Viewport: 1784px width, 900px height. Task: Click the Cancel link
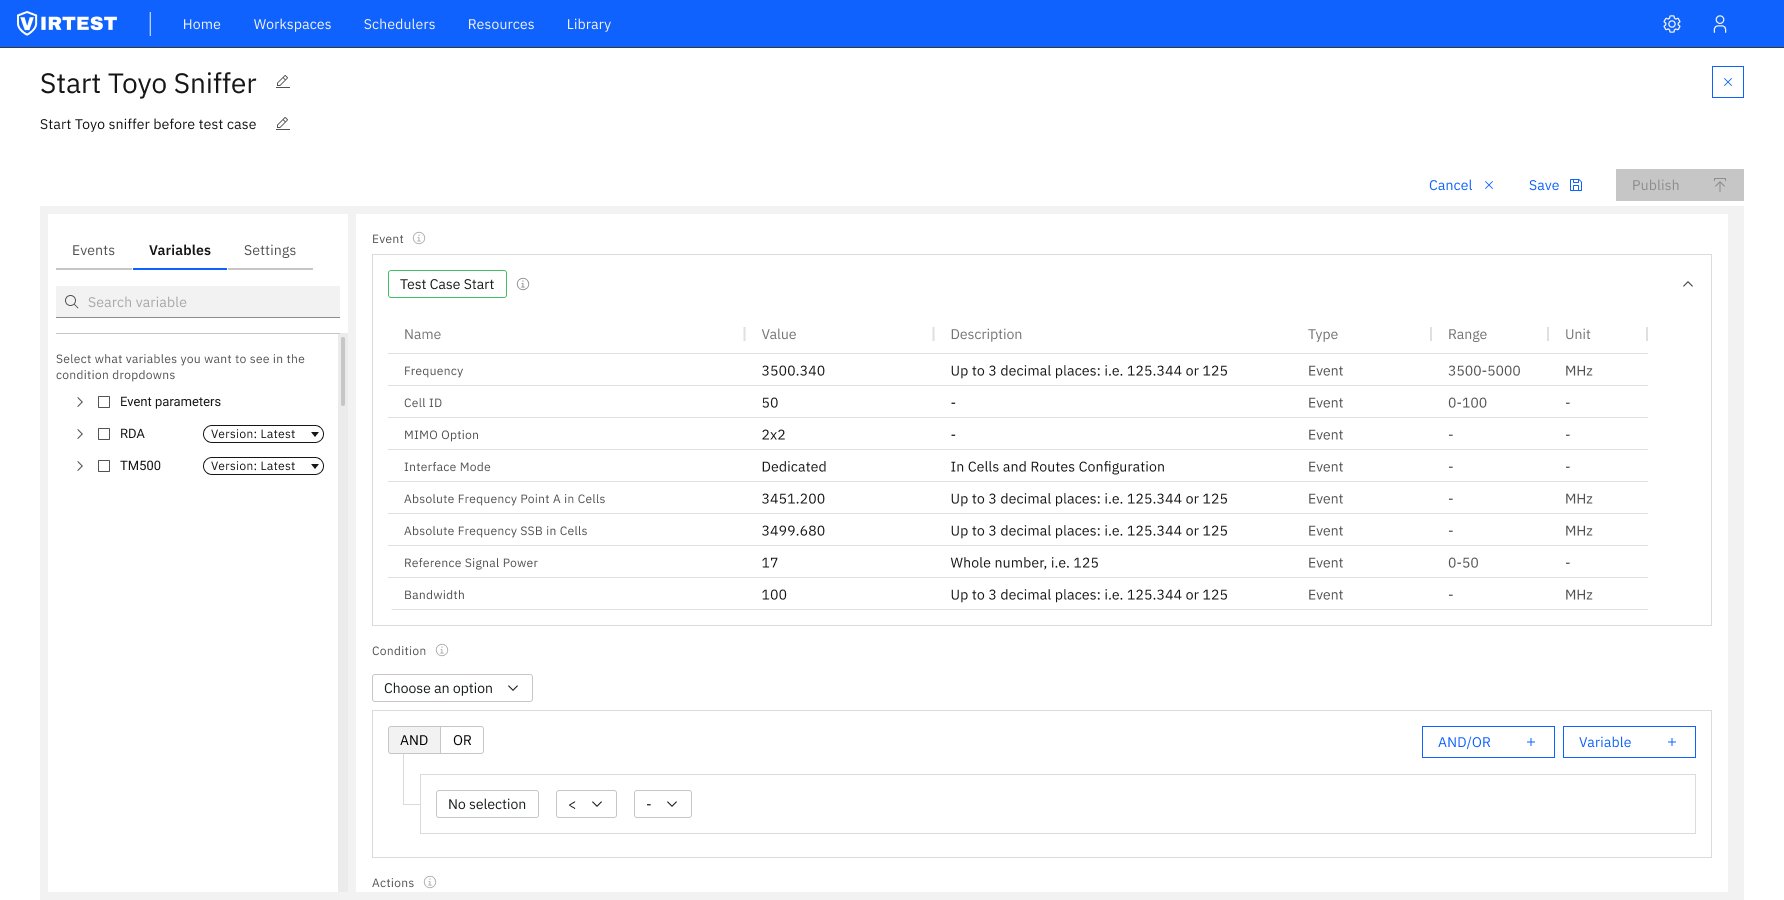(1450, 185)
